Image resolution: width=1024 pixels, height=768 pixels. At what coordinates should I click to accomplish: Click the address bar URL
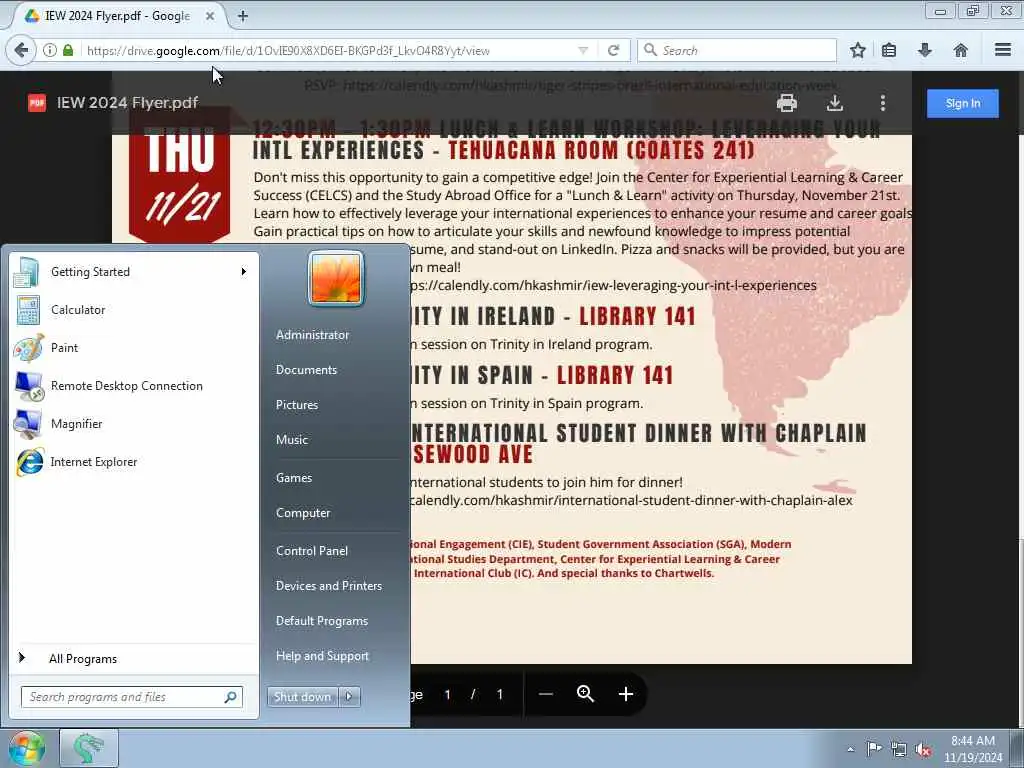(288, 51)
